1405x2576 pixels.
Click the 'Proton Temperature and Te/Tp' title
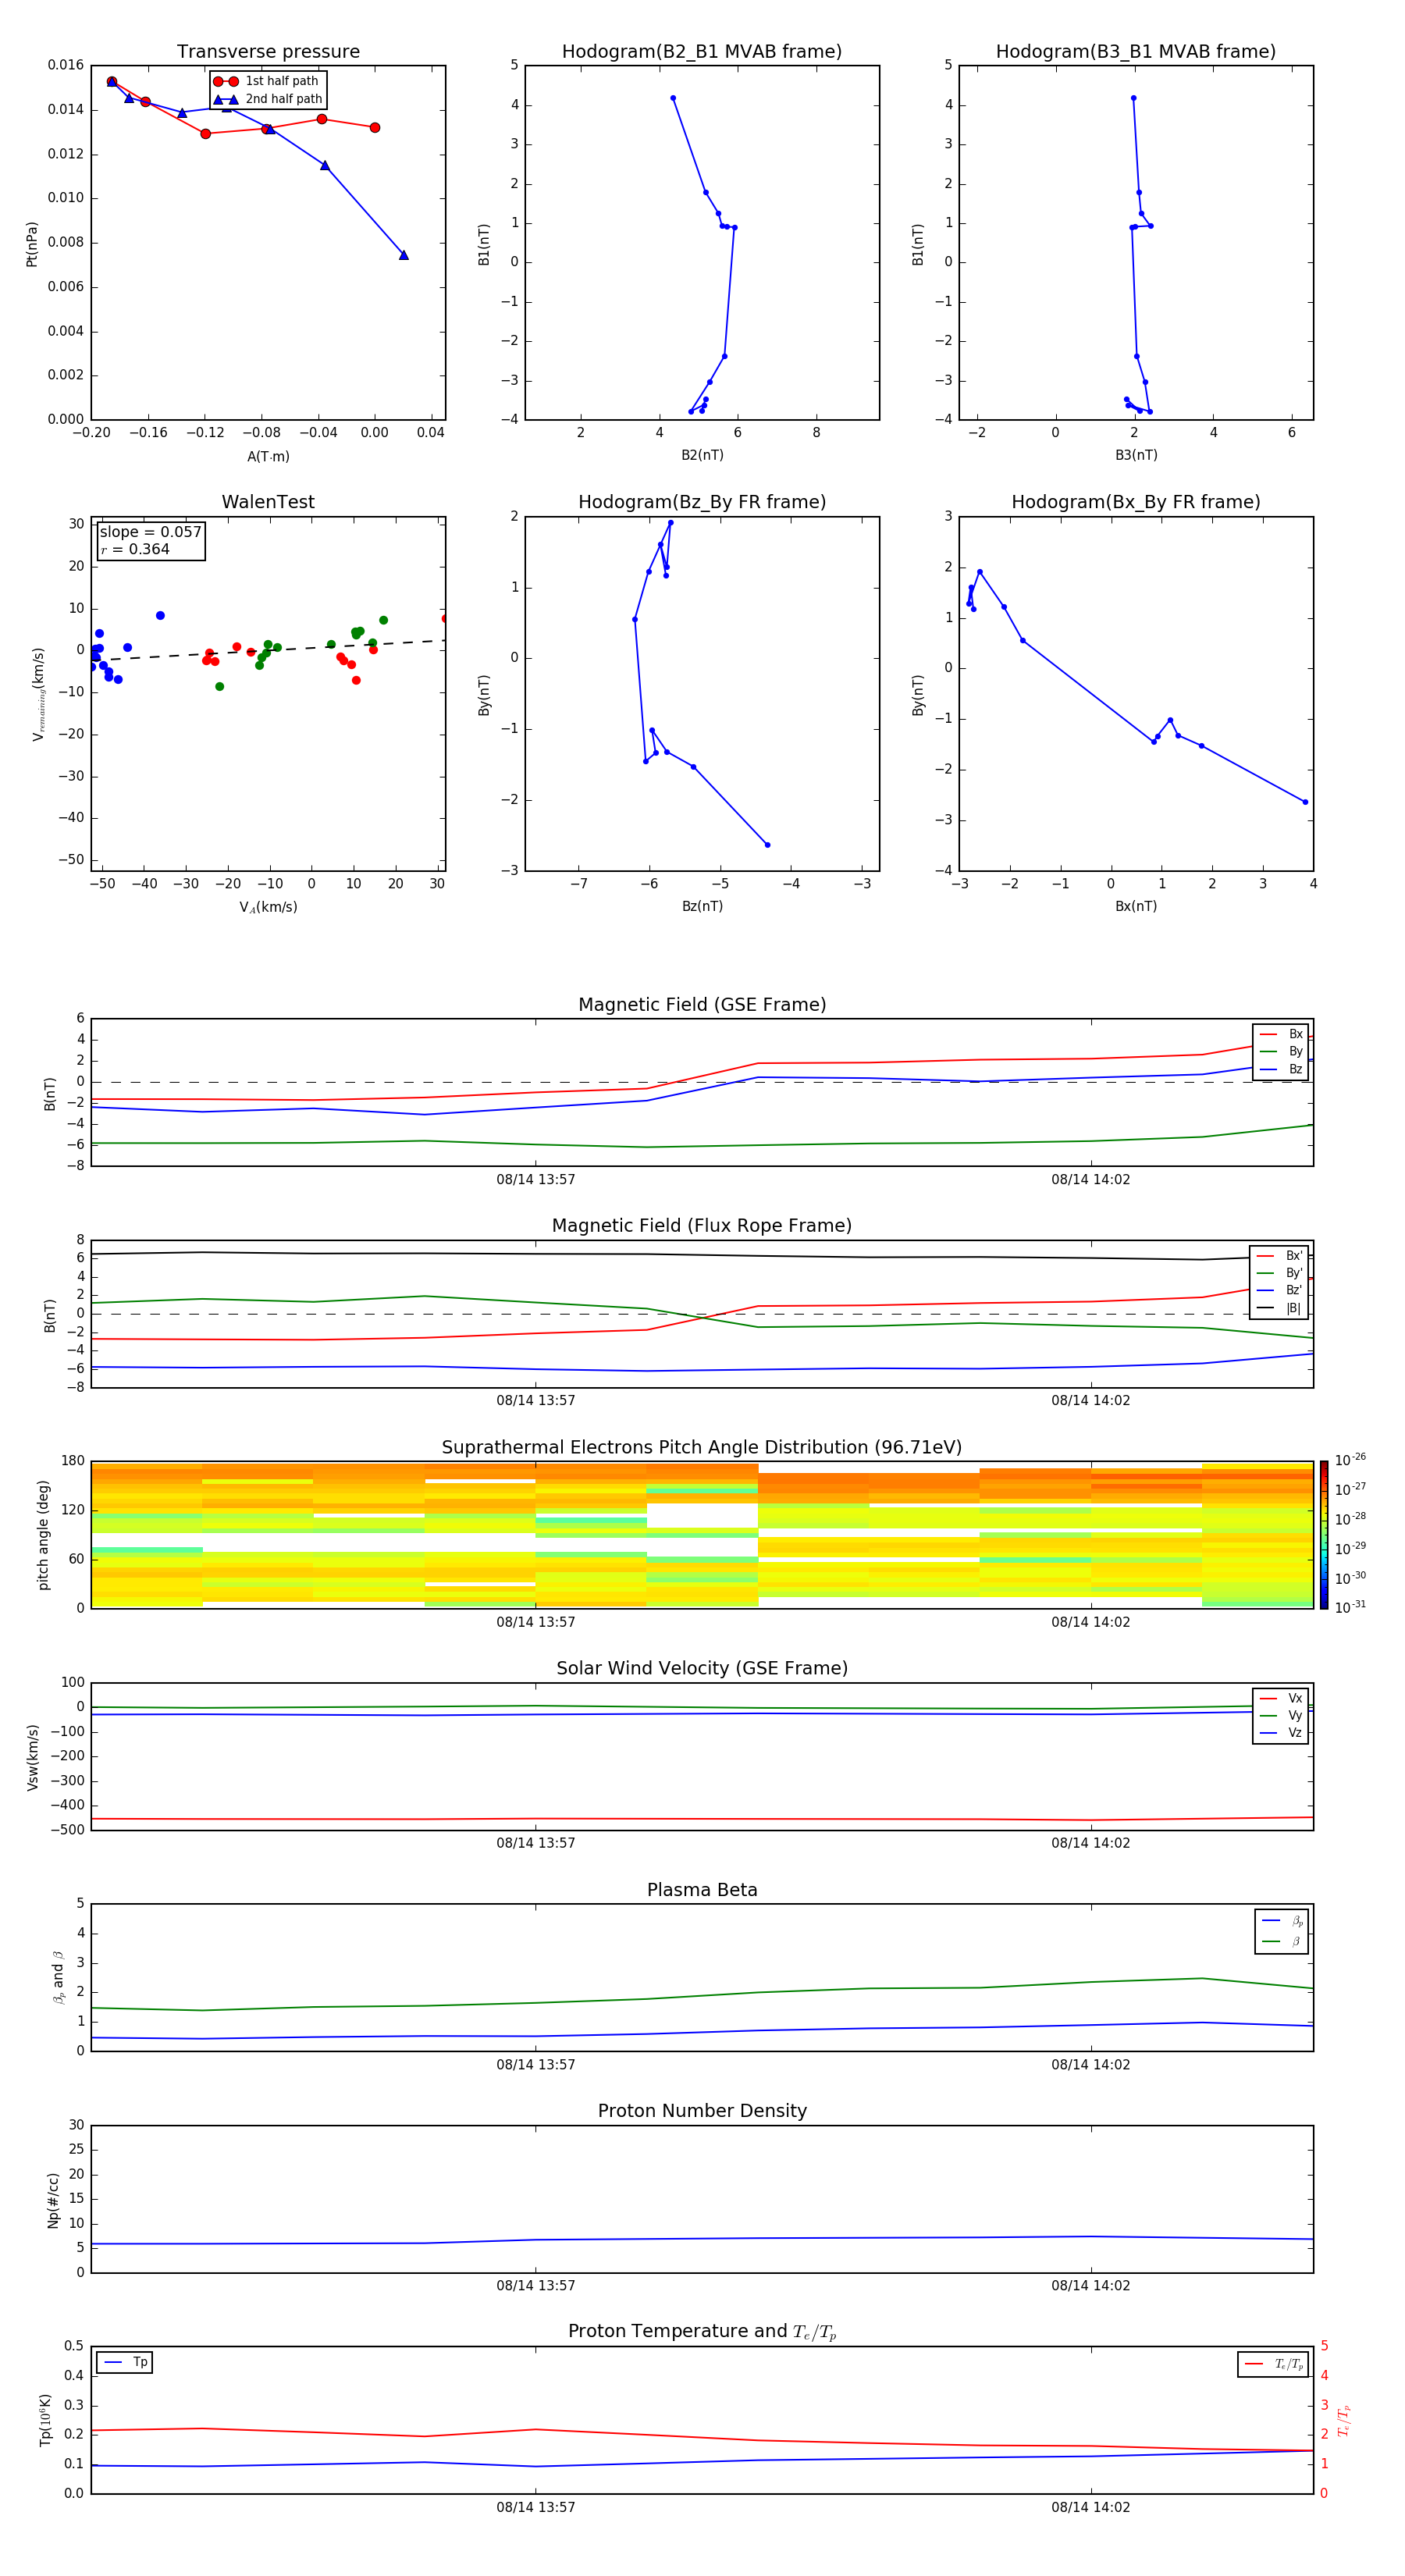[x=702, y=2332]
